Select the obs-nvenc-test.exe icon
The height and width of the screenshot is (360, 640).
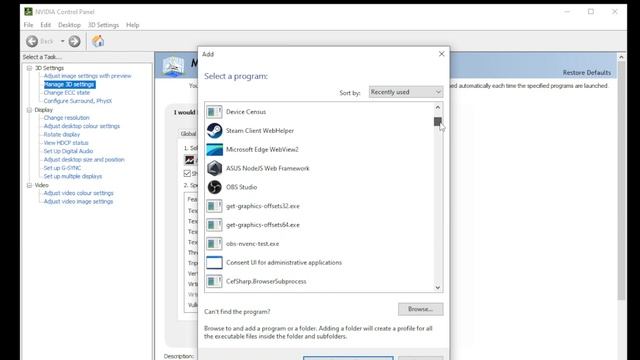[x=214, y=243]
